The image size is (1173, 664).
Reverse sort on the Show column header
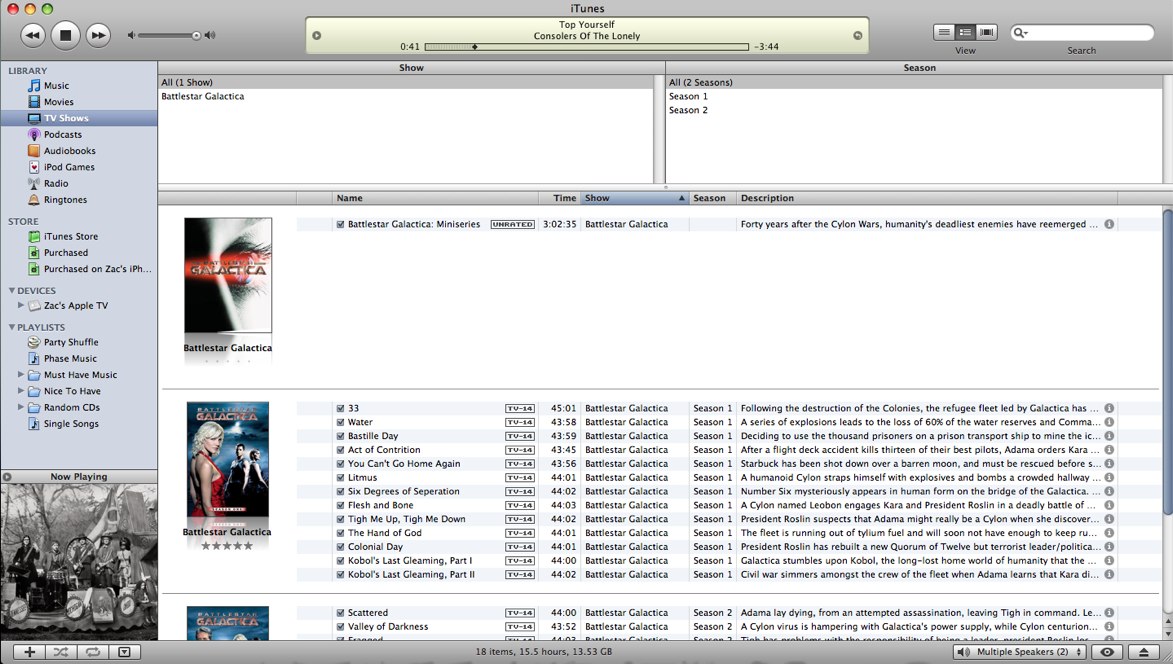634,198
